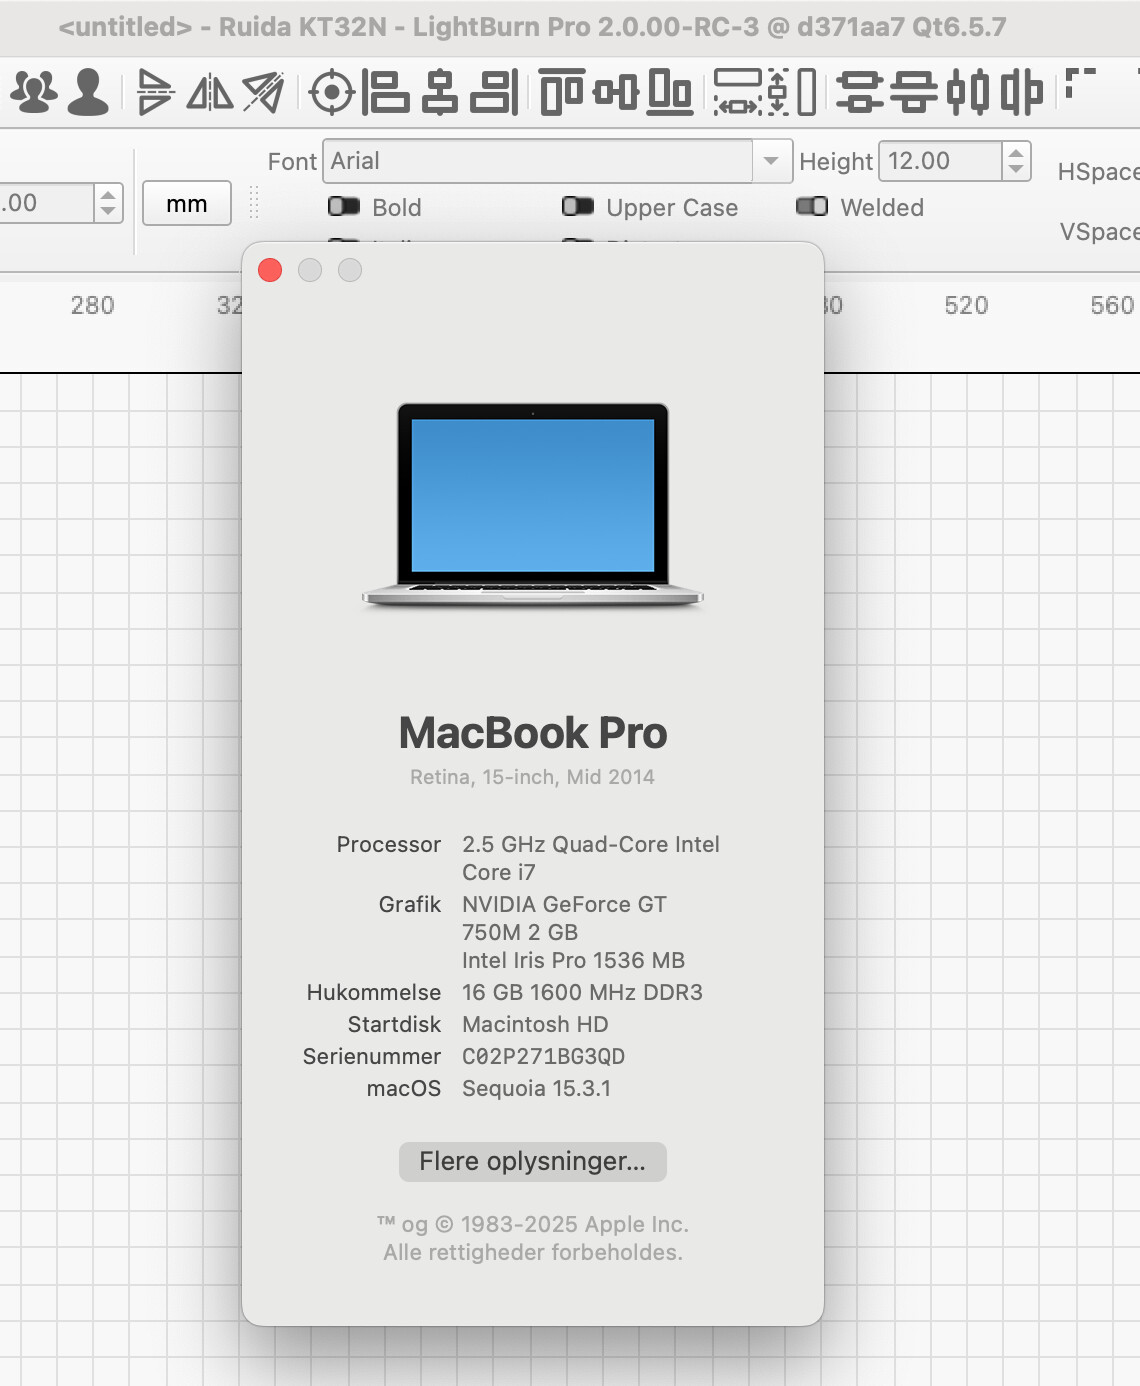Click the Move to Upper-Left Corner icon
The width and height of the screenshot is (1140, 1386).
tap(1080, 83)
